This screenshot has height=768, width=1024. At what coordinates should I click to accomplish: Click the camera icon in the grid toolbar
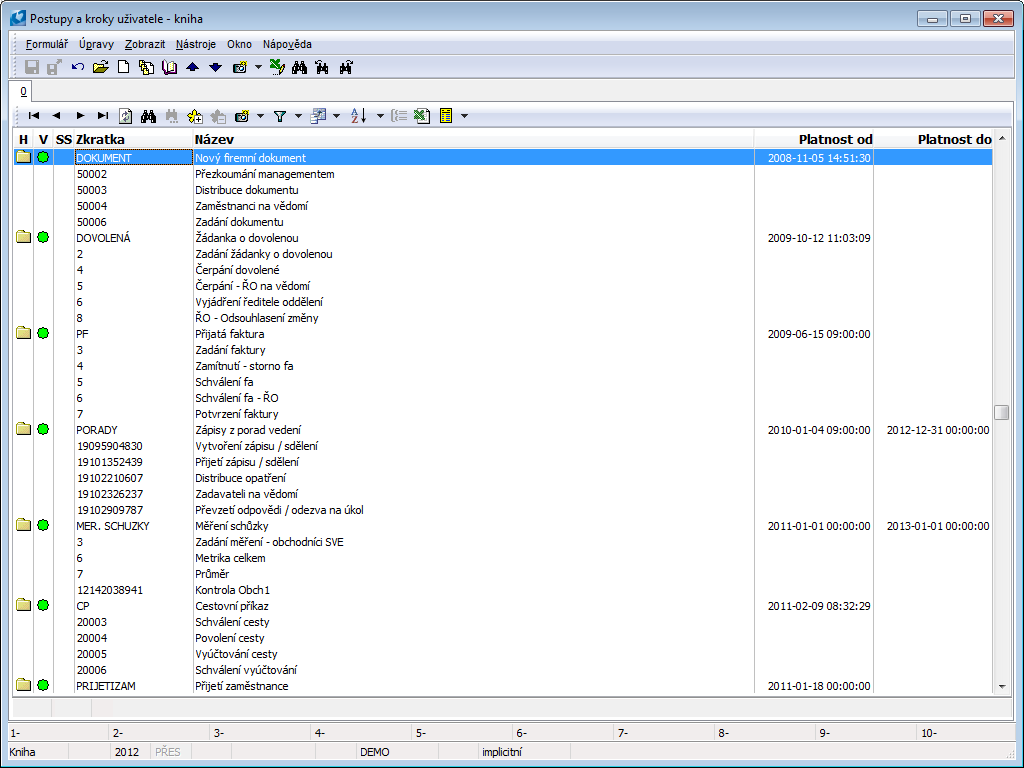tap(242, 116)
